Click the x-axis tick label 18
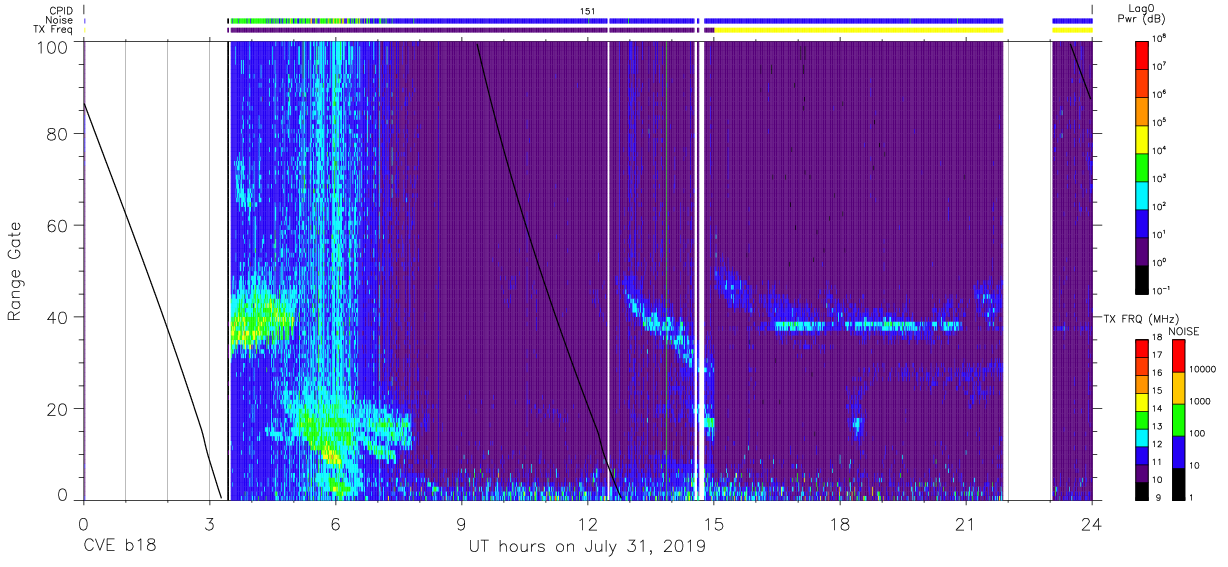 [839, 523]
